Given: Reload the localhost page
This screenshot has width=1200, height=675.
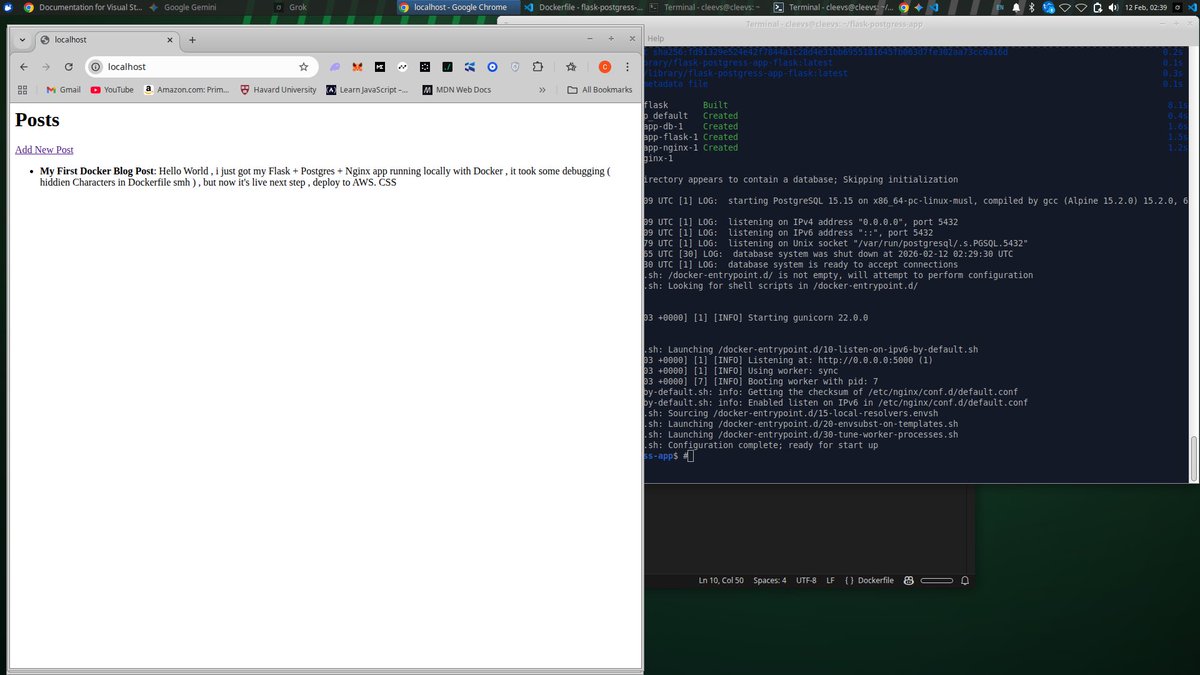Looking at the screenshot, I should (x=68, y=67).
